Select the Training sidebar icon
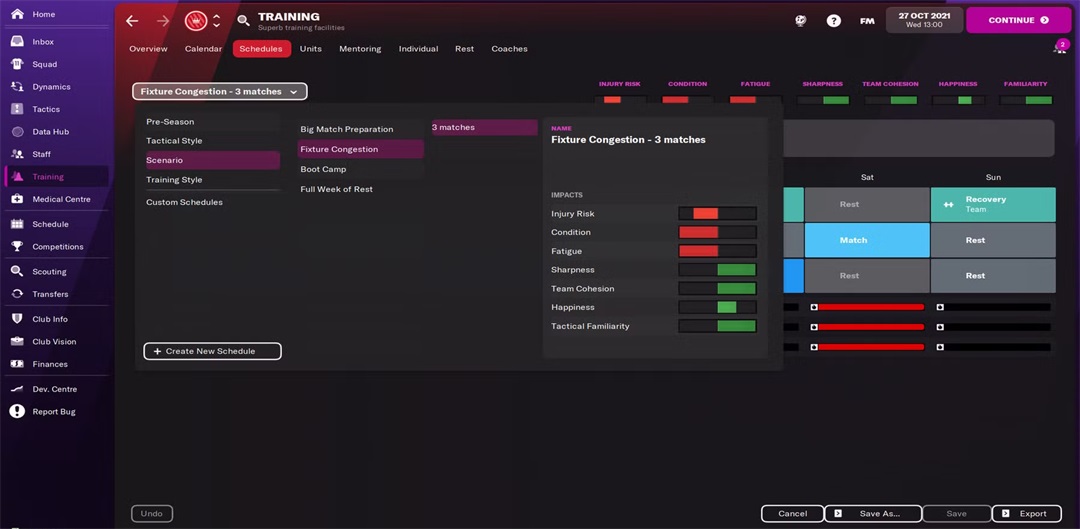This screenshot has height=529, width=1080. pyautogui.click(x=18, y=176)
